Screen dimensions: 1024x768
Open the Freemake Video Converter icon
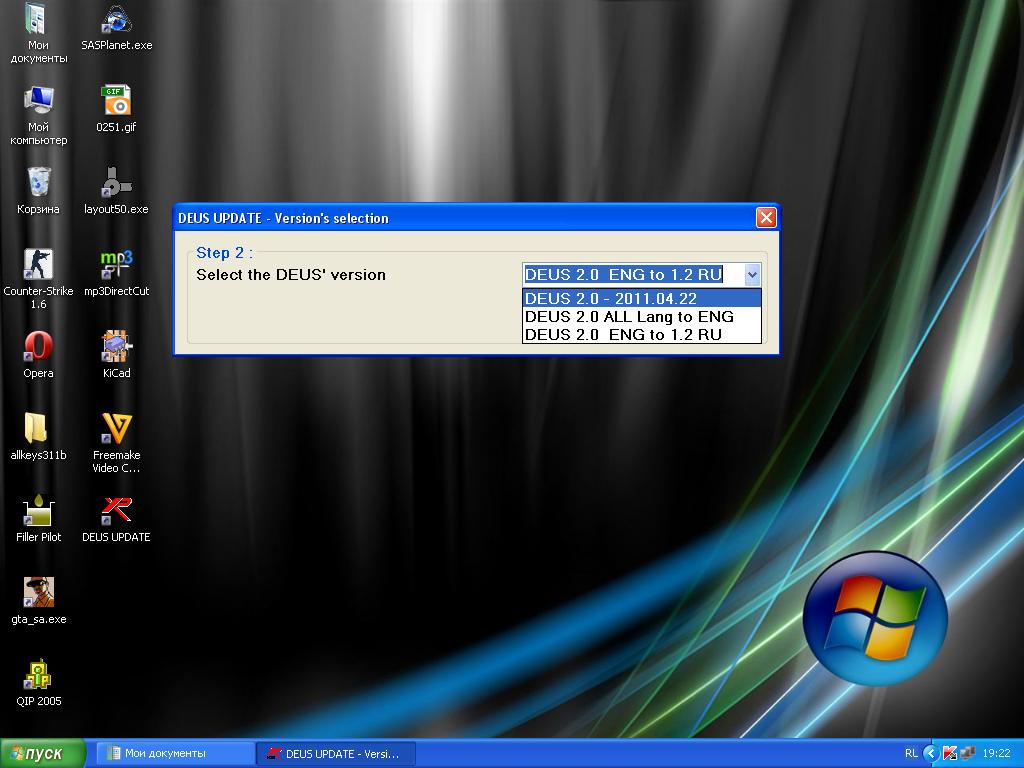coord(117,429)
